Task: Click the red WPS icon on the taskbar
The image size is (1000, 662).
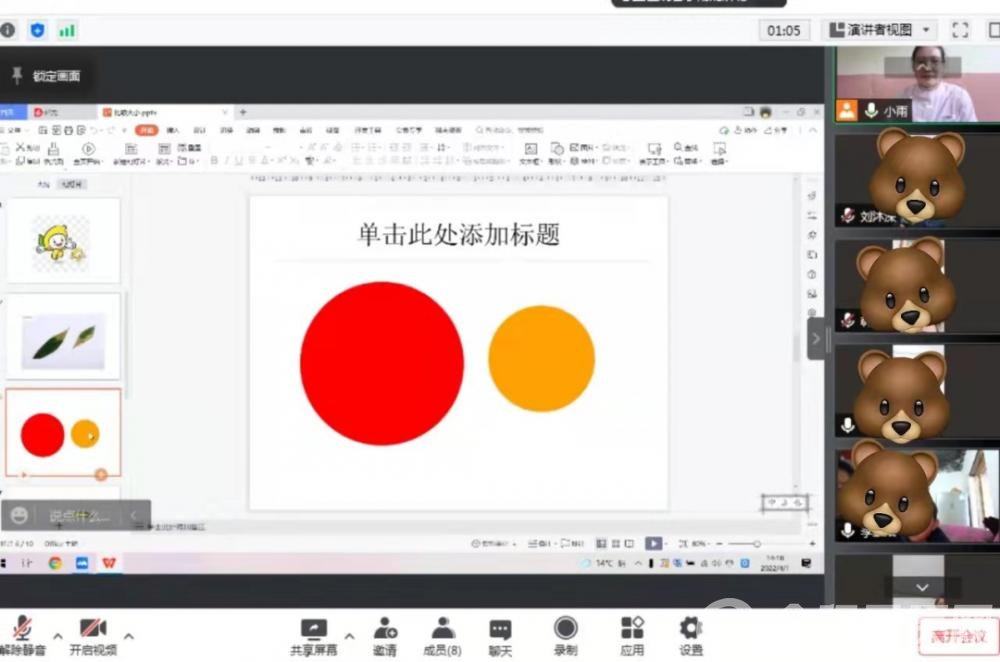Action: (109, 563)
